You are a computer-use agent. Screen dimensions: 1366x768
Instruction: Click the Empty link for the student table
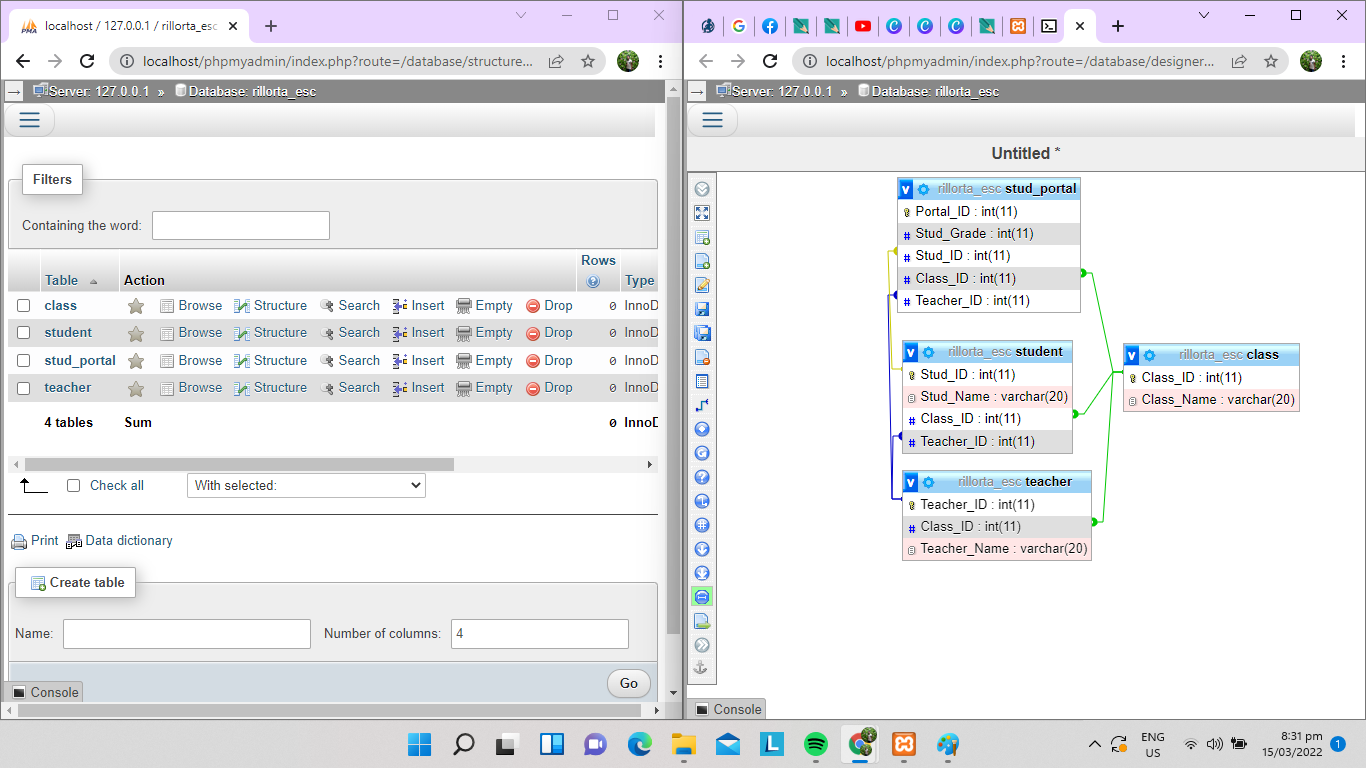(x=484, y=333)
